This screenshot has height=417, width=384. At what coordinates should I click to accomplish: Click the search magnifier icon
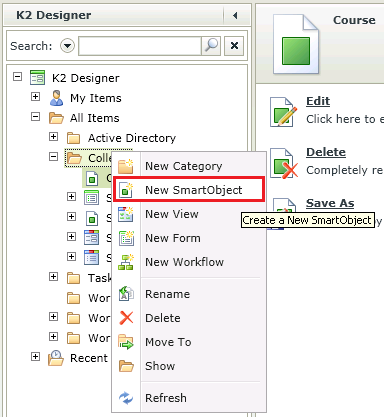[x=211, y=46]
